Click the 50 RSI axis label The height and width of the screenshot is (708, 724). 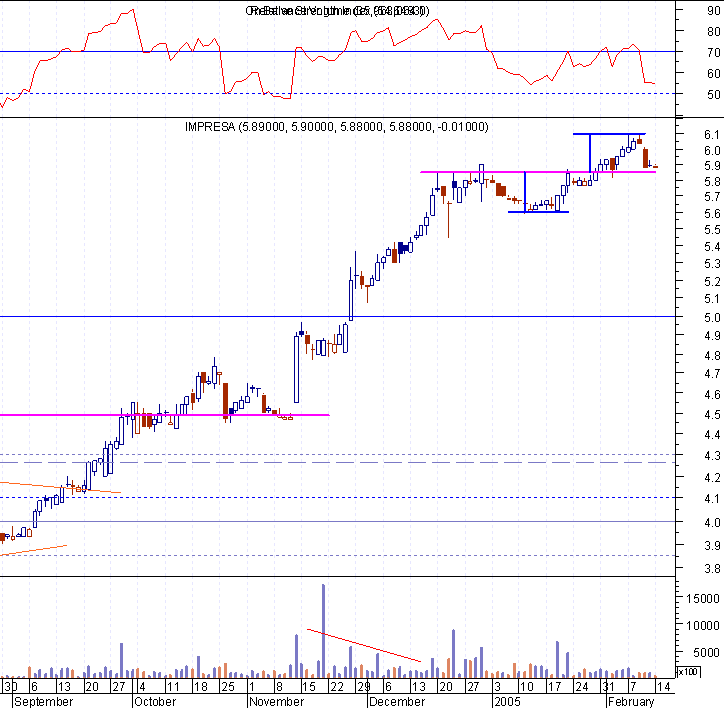coord(713,95)
